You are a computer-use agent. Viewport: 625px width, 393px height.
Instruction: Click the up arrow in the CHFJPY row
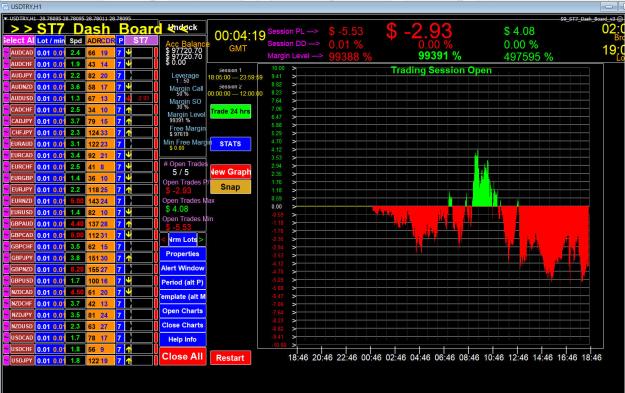(x=129, y=132)
